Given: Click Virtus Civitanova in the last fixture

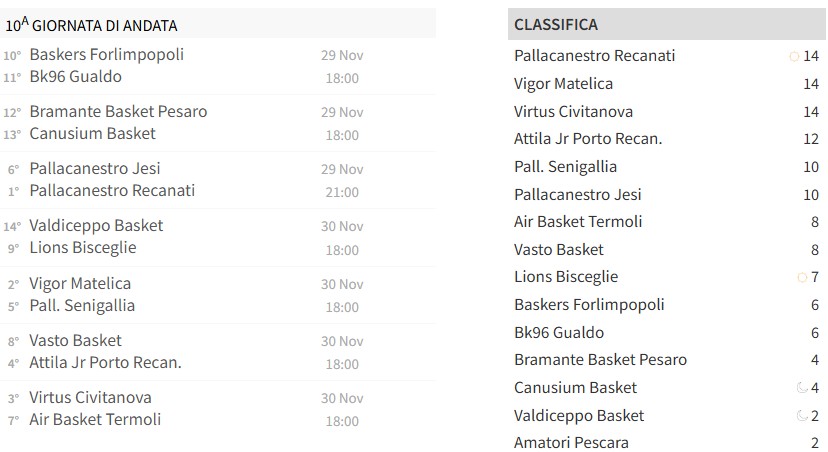Looking at the screenshot, I should pyautogui.click(x=90, y=397).
